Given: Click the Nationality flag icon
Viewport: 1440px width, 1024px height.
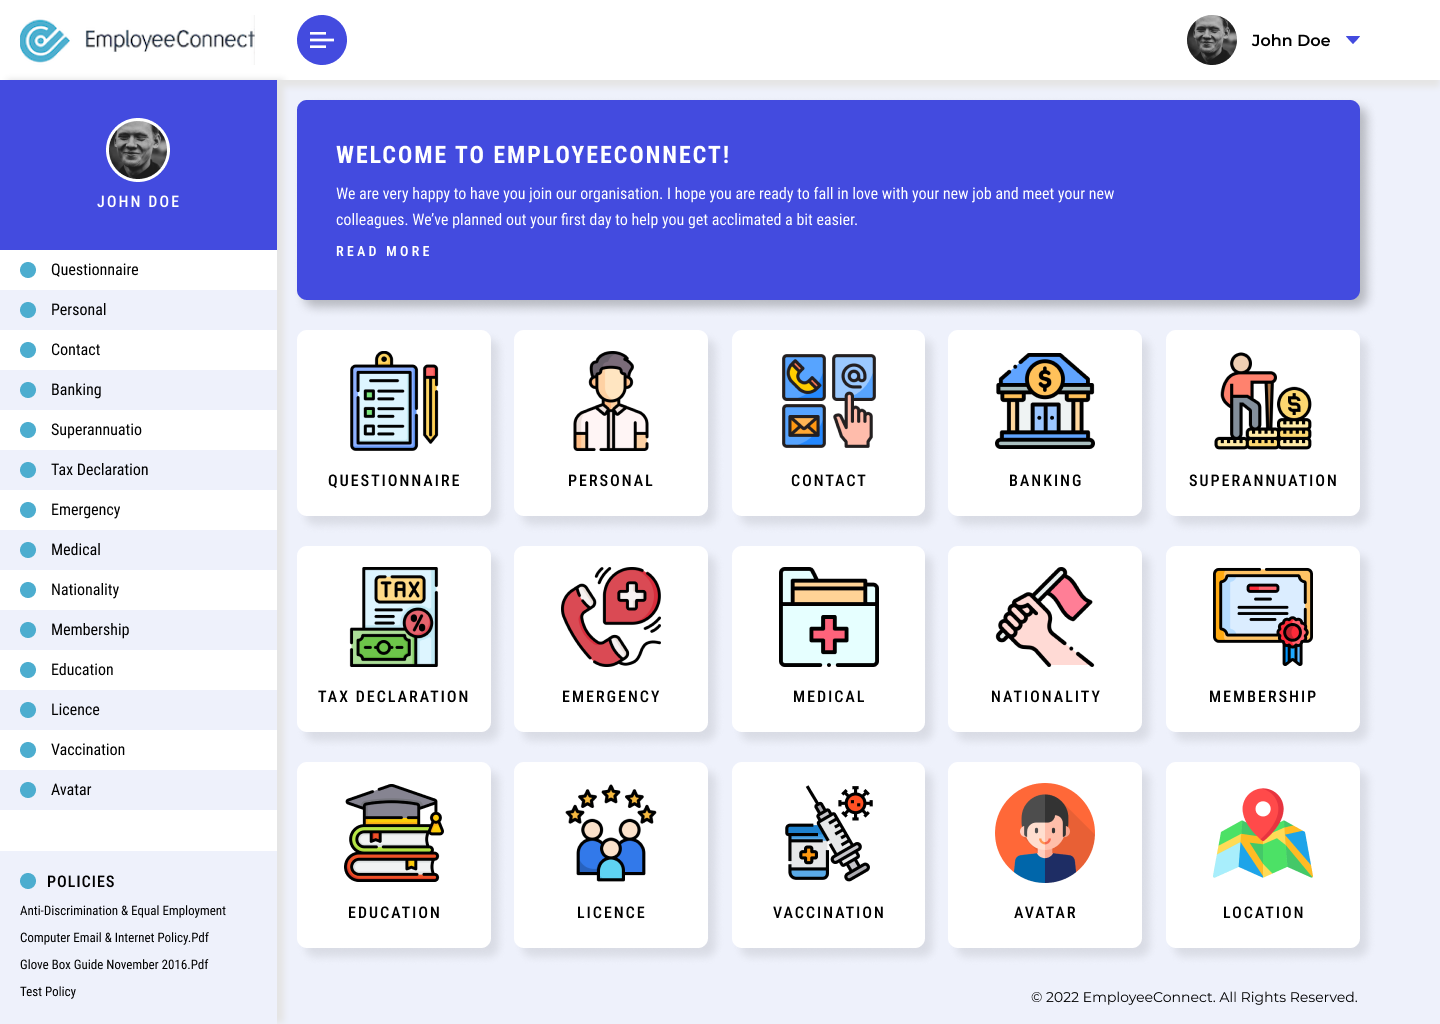Looking at the screenshot, I should coord(1045,617).
